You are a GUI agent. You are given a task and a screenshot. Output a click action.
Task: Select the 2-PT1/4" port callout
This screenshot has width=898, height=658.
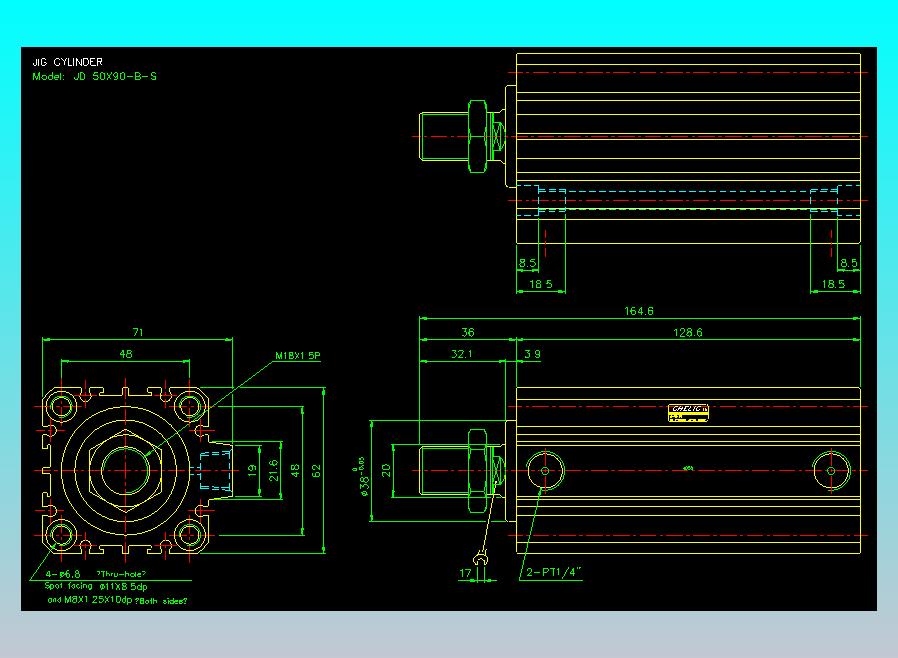(x=554, y=572)
